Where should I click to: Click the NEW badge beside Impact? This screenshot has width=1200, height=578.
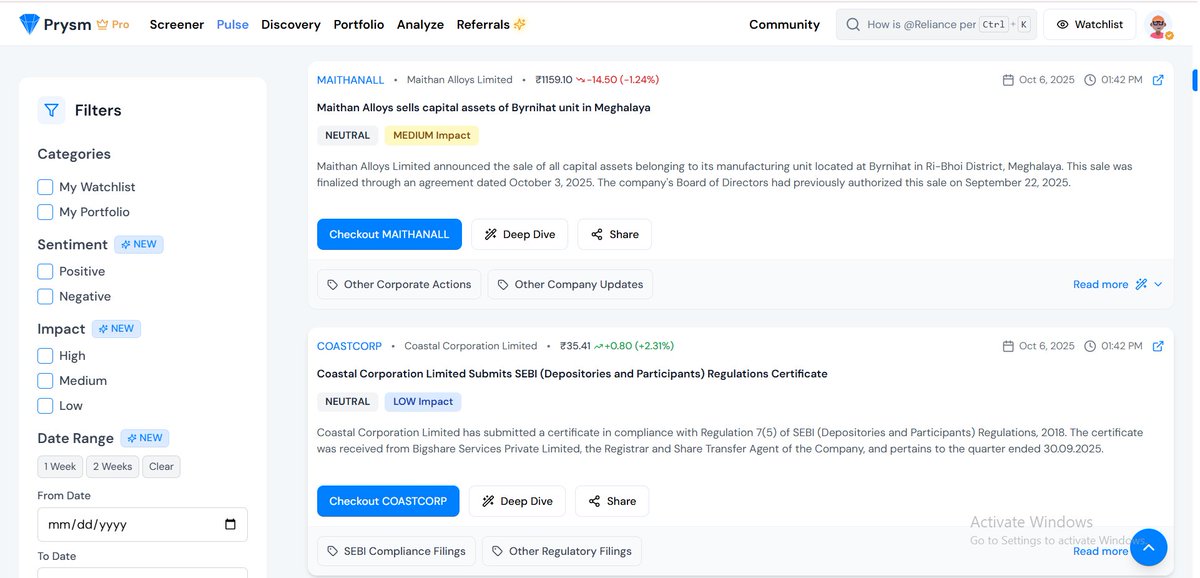[x=116, y=328]
